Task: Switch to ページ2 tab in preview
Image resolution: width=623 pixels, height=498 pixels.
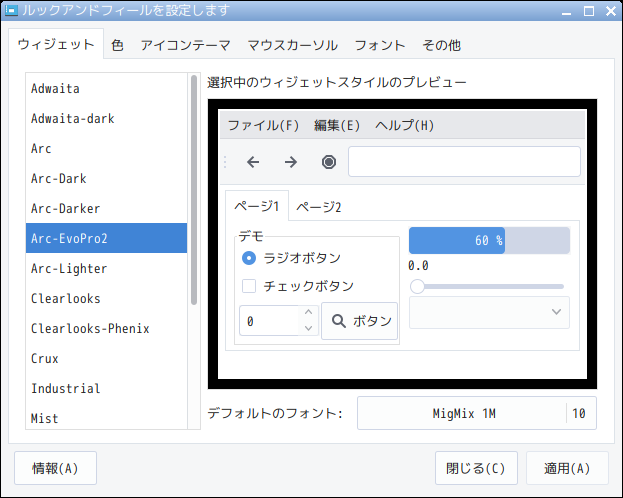Action: [x=319, y=207]
